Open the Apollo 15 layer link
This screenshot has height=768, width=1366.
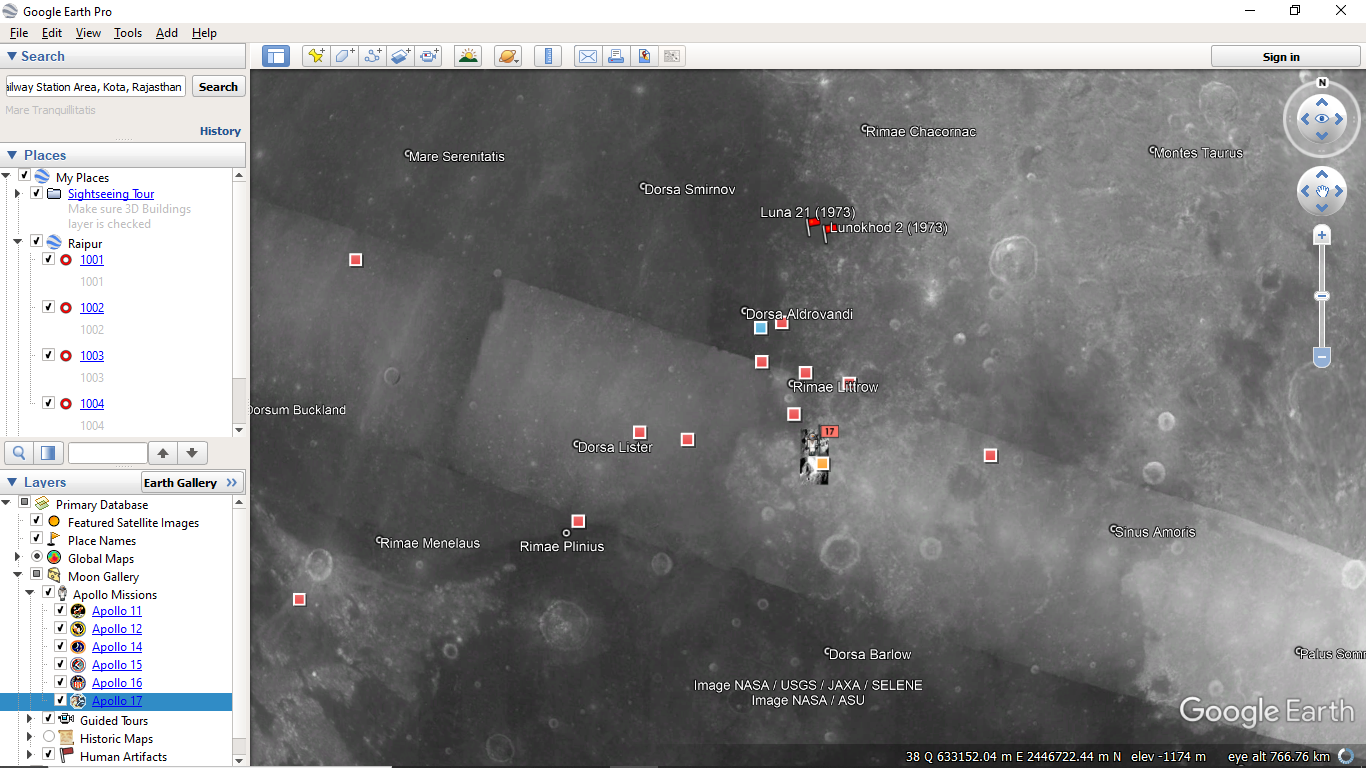coord(117,665)
